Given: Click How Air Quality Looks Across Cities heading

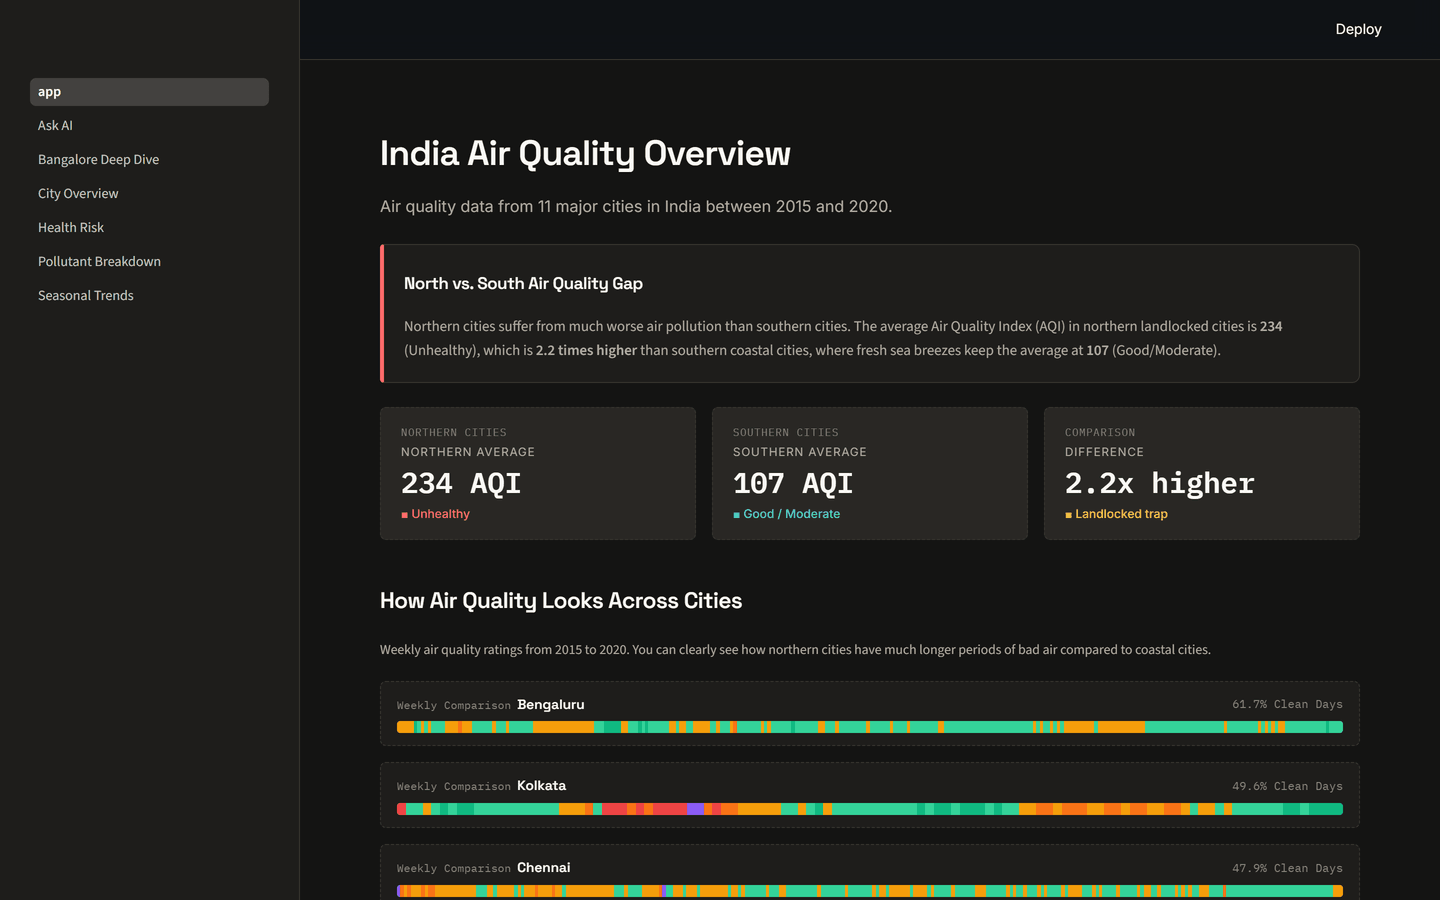Looking at the screenshot, I should pos(561,601).
